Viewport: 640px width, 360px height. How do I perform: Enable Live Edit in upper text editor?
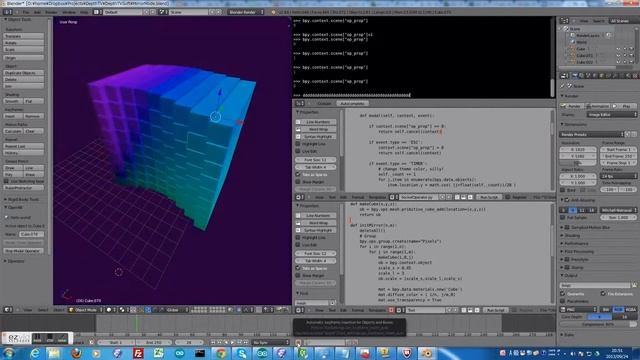point(298,151)
